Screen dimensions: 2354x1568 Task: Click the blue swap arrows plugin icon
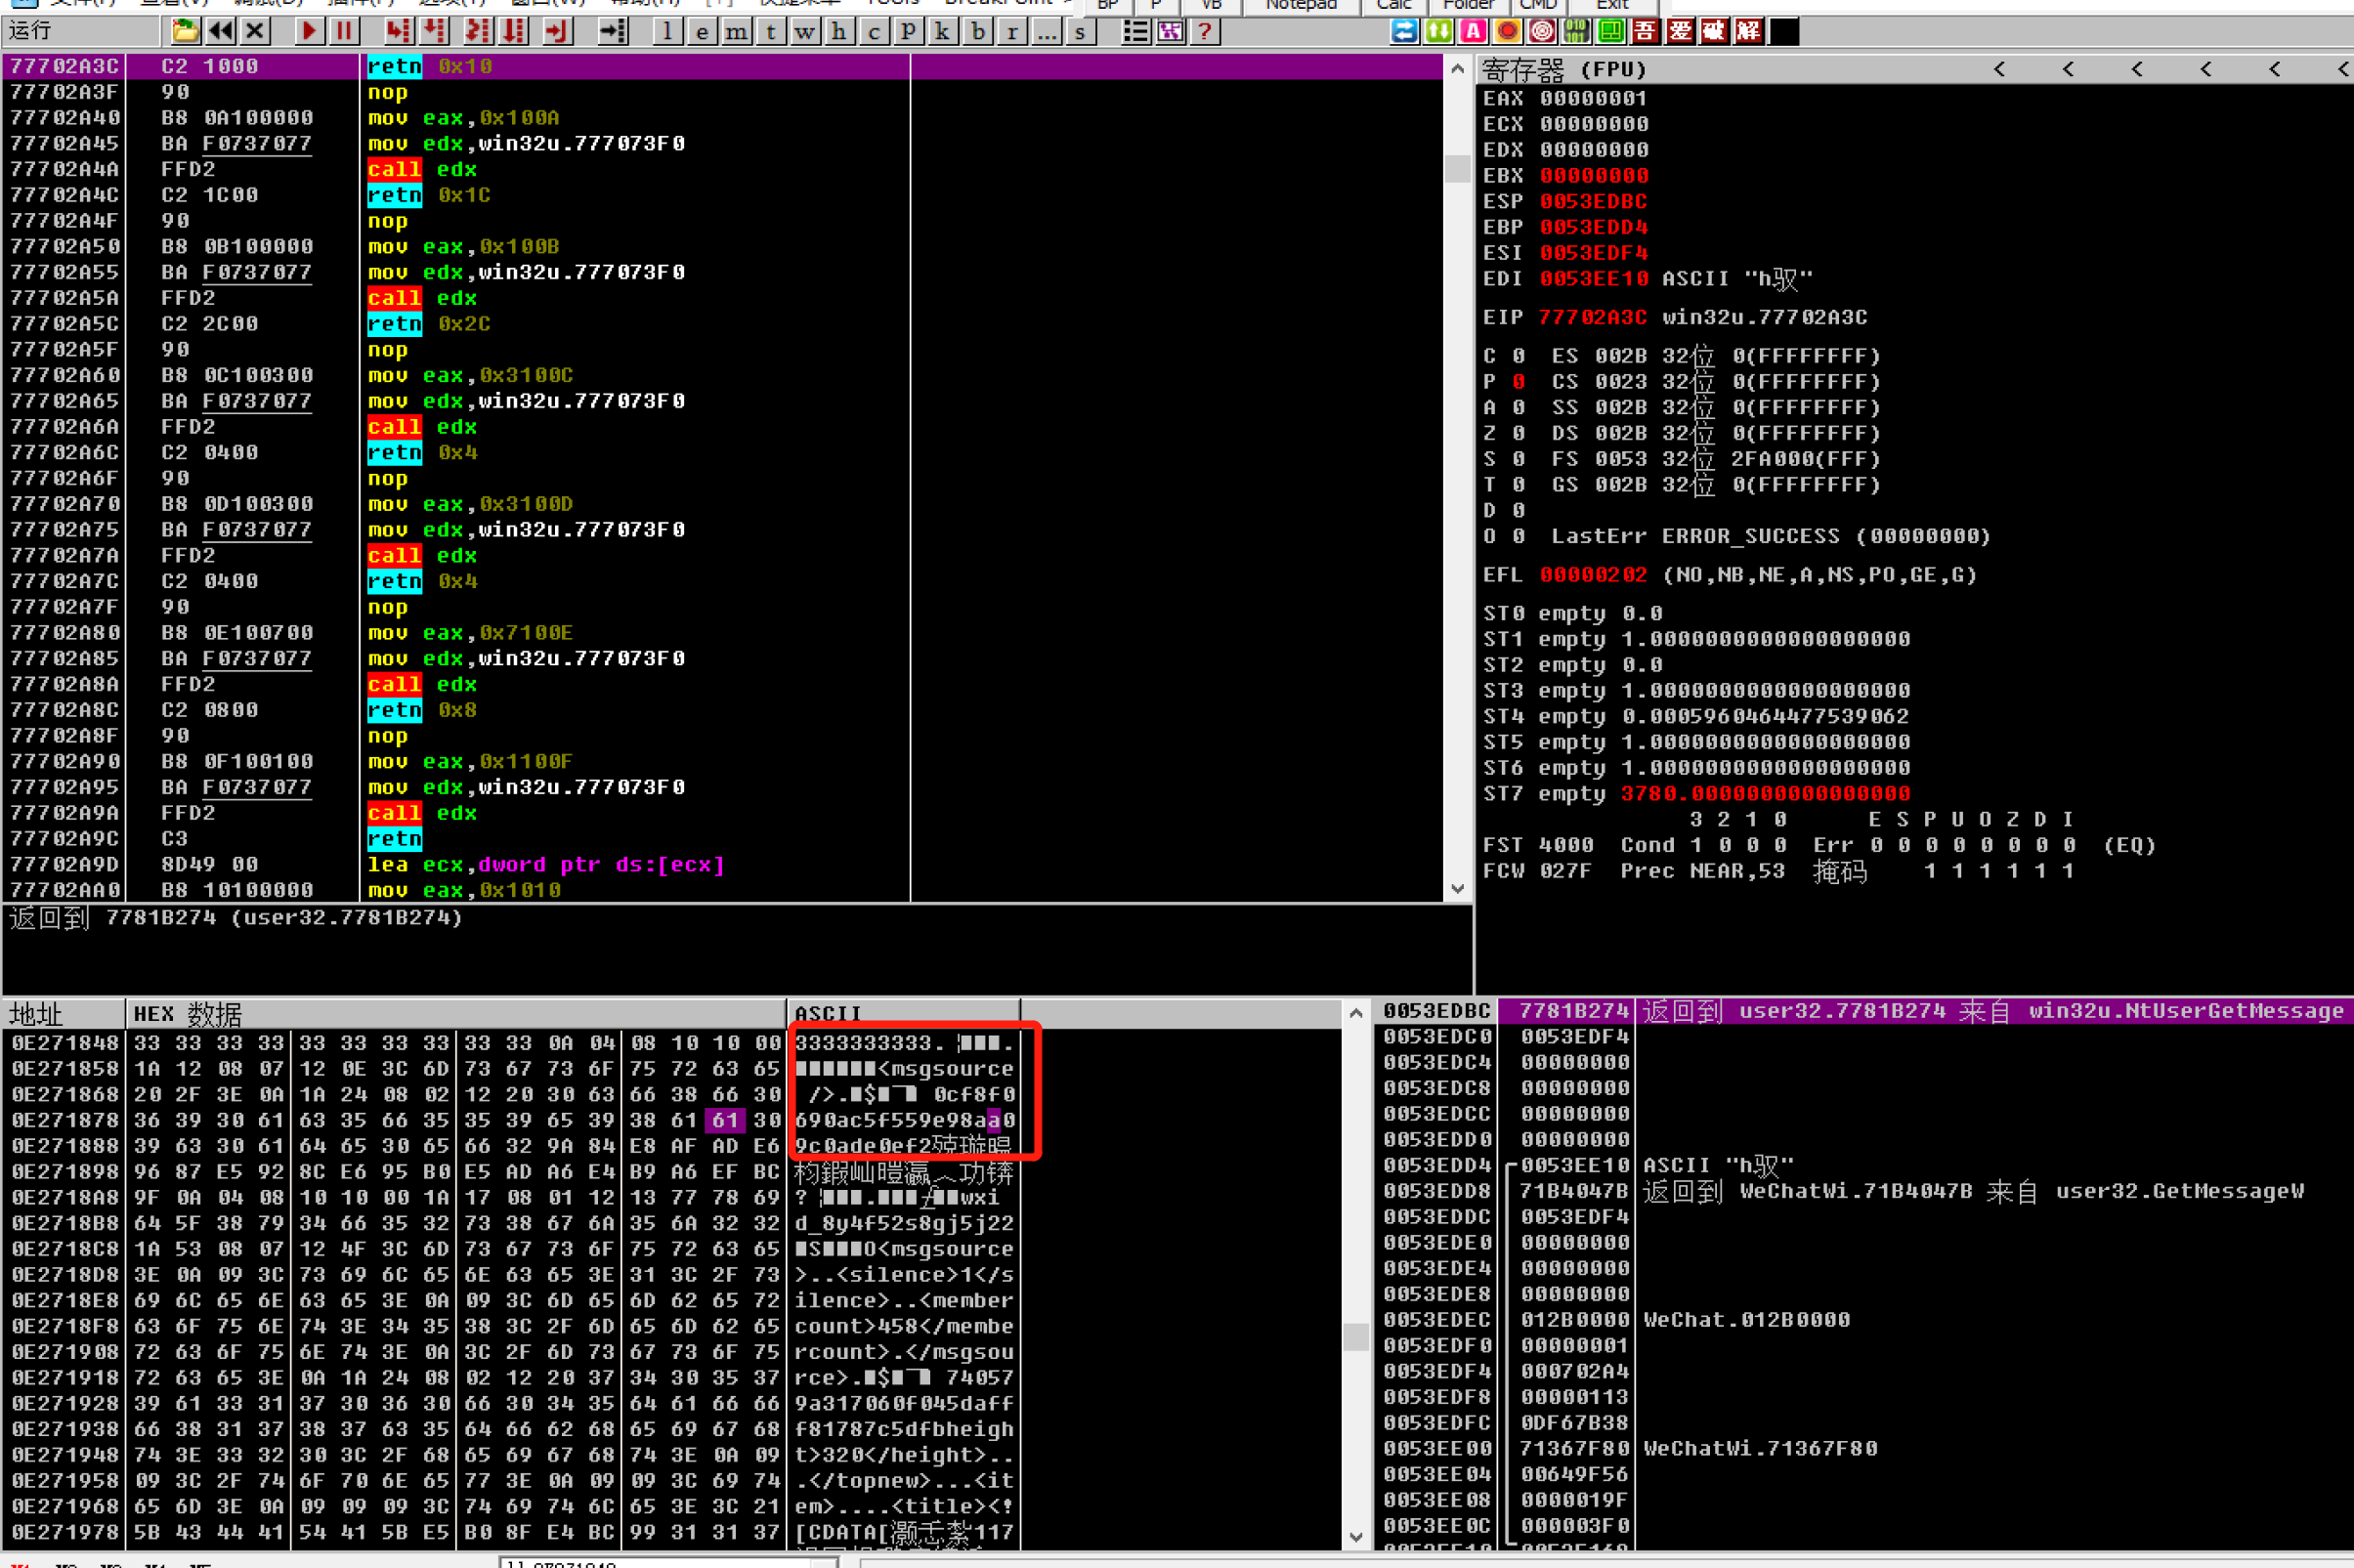click(1404, 31)
